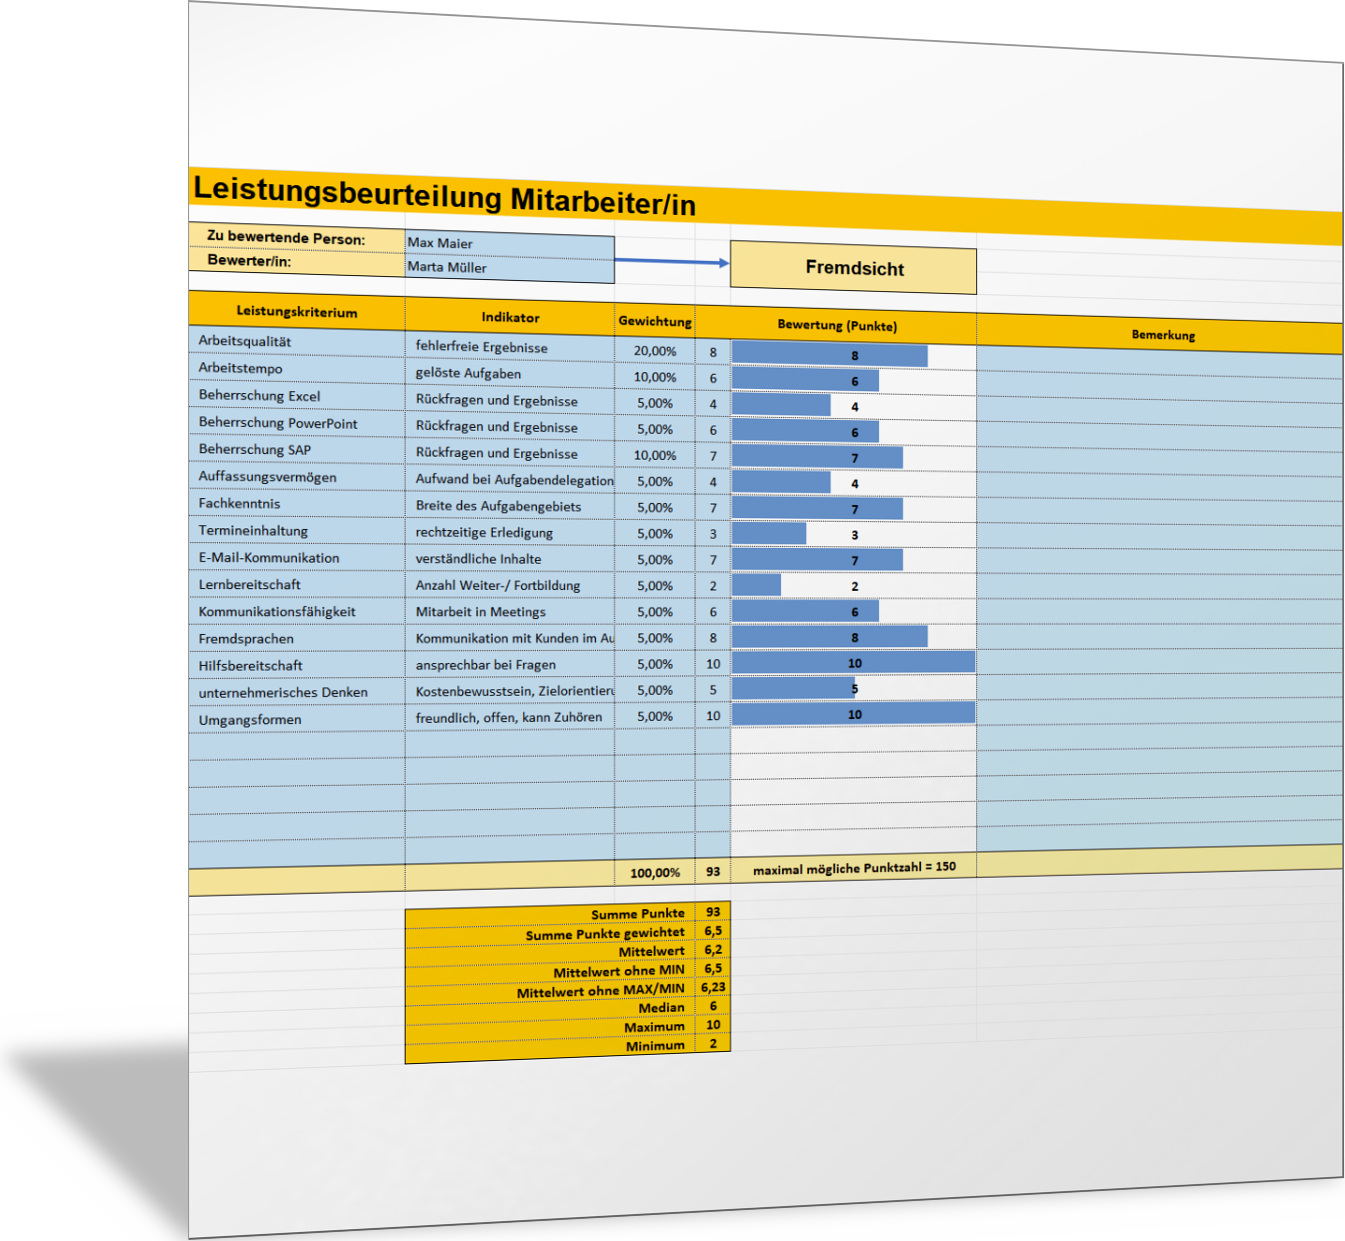Select the evaluator field containing Marta Müller
1345x1241 pixels.
click(510, 269)
